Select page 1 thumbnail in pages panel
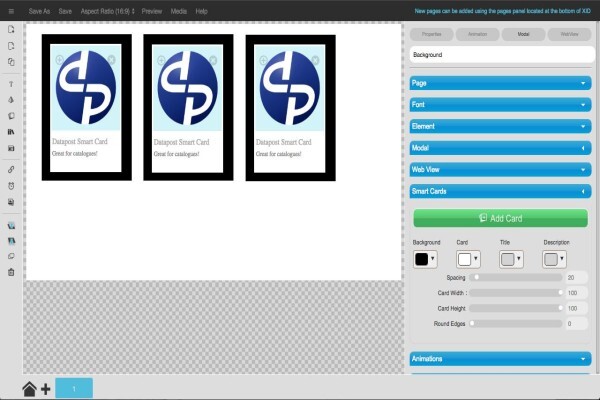 click(74, 388)
